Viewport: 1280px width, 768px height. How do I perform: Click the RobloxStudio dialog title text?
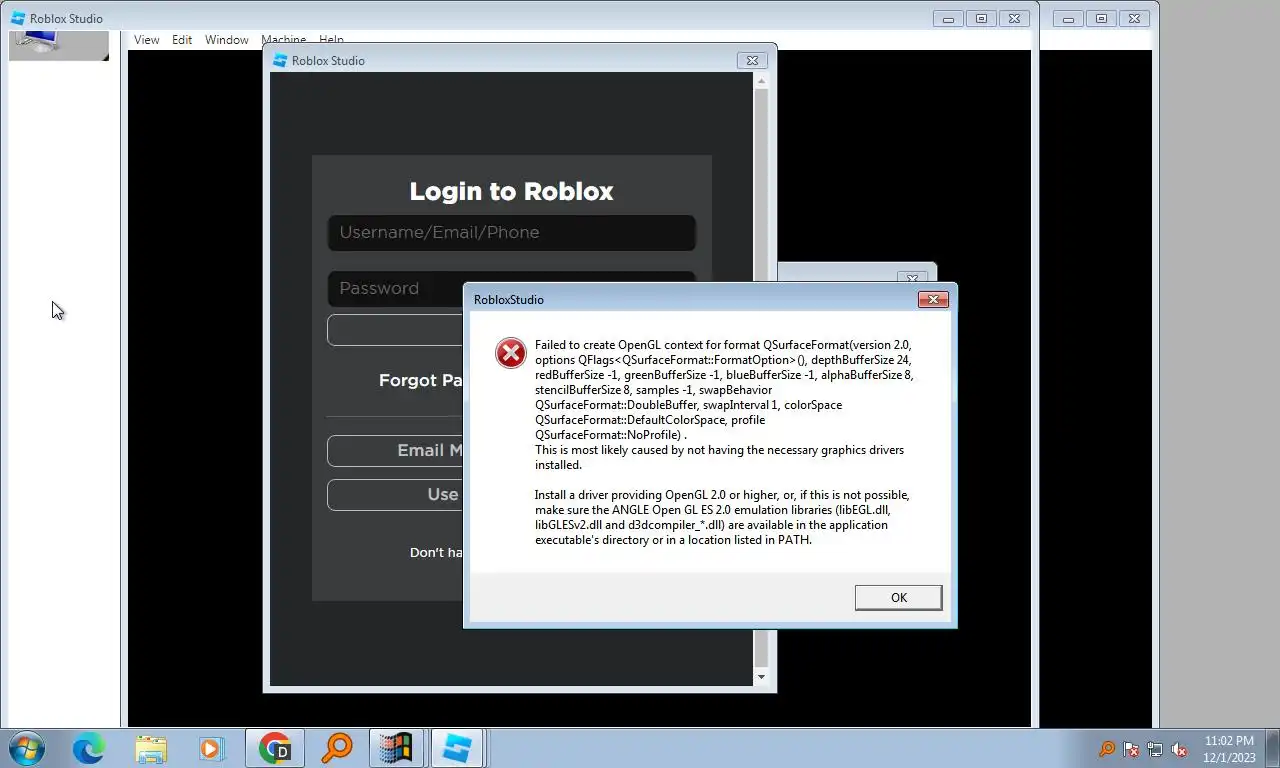(x=509, y=299)
